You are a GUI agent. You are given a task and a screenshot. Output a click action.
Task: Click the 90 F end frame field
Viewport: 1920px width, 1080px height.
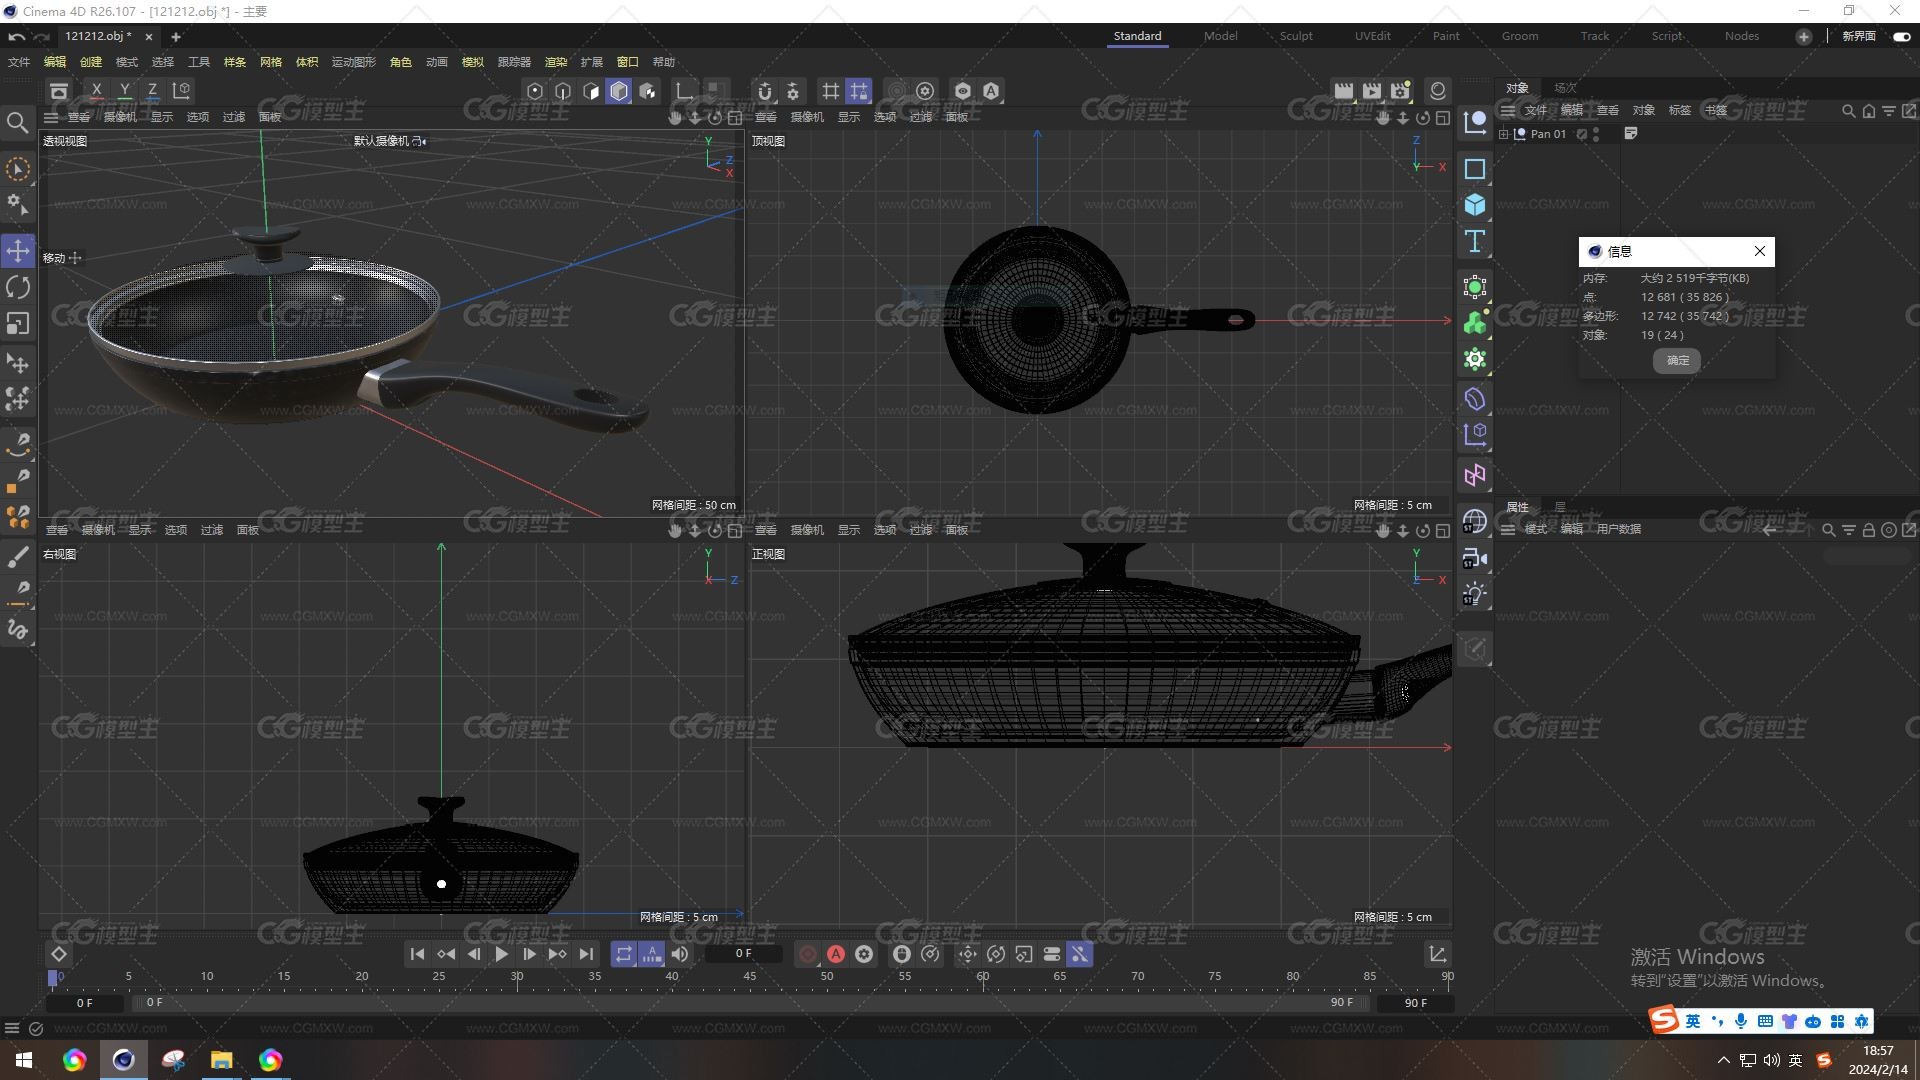(x=1415, y=1002)
